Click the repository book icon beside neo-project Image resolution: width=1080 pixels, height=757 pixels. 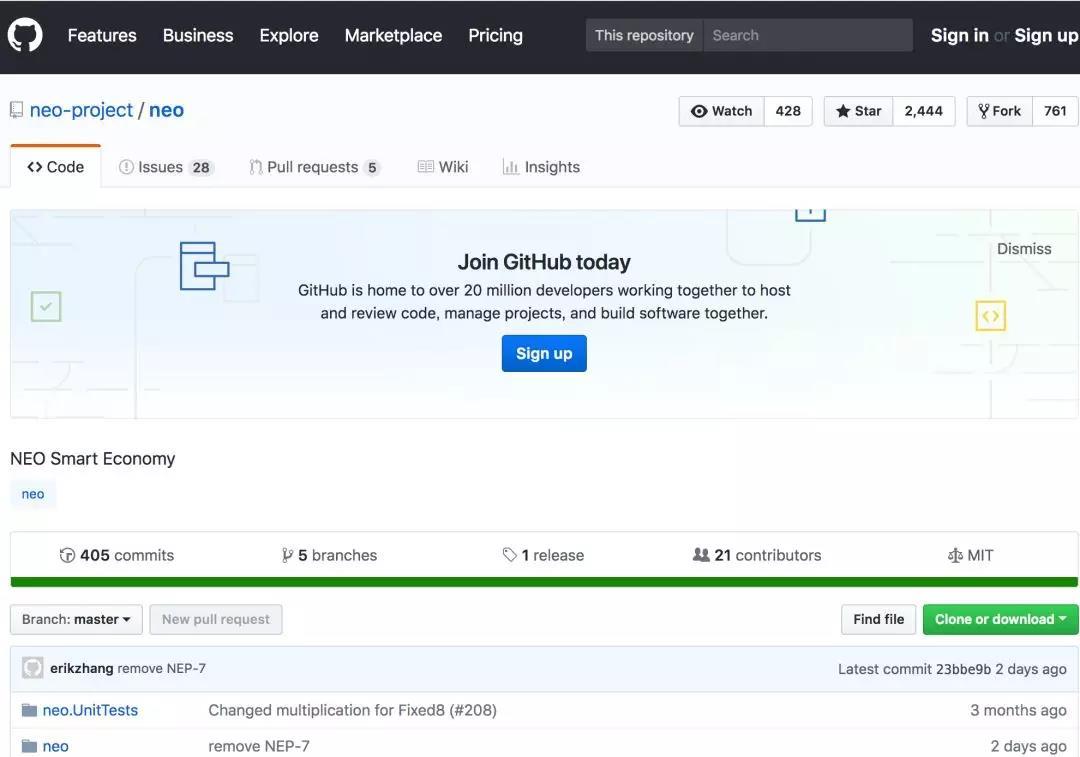(x=17, y=110)
